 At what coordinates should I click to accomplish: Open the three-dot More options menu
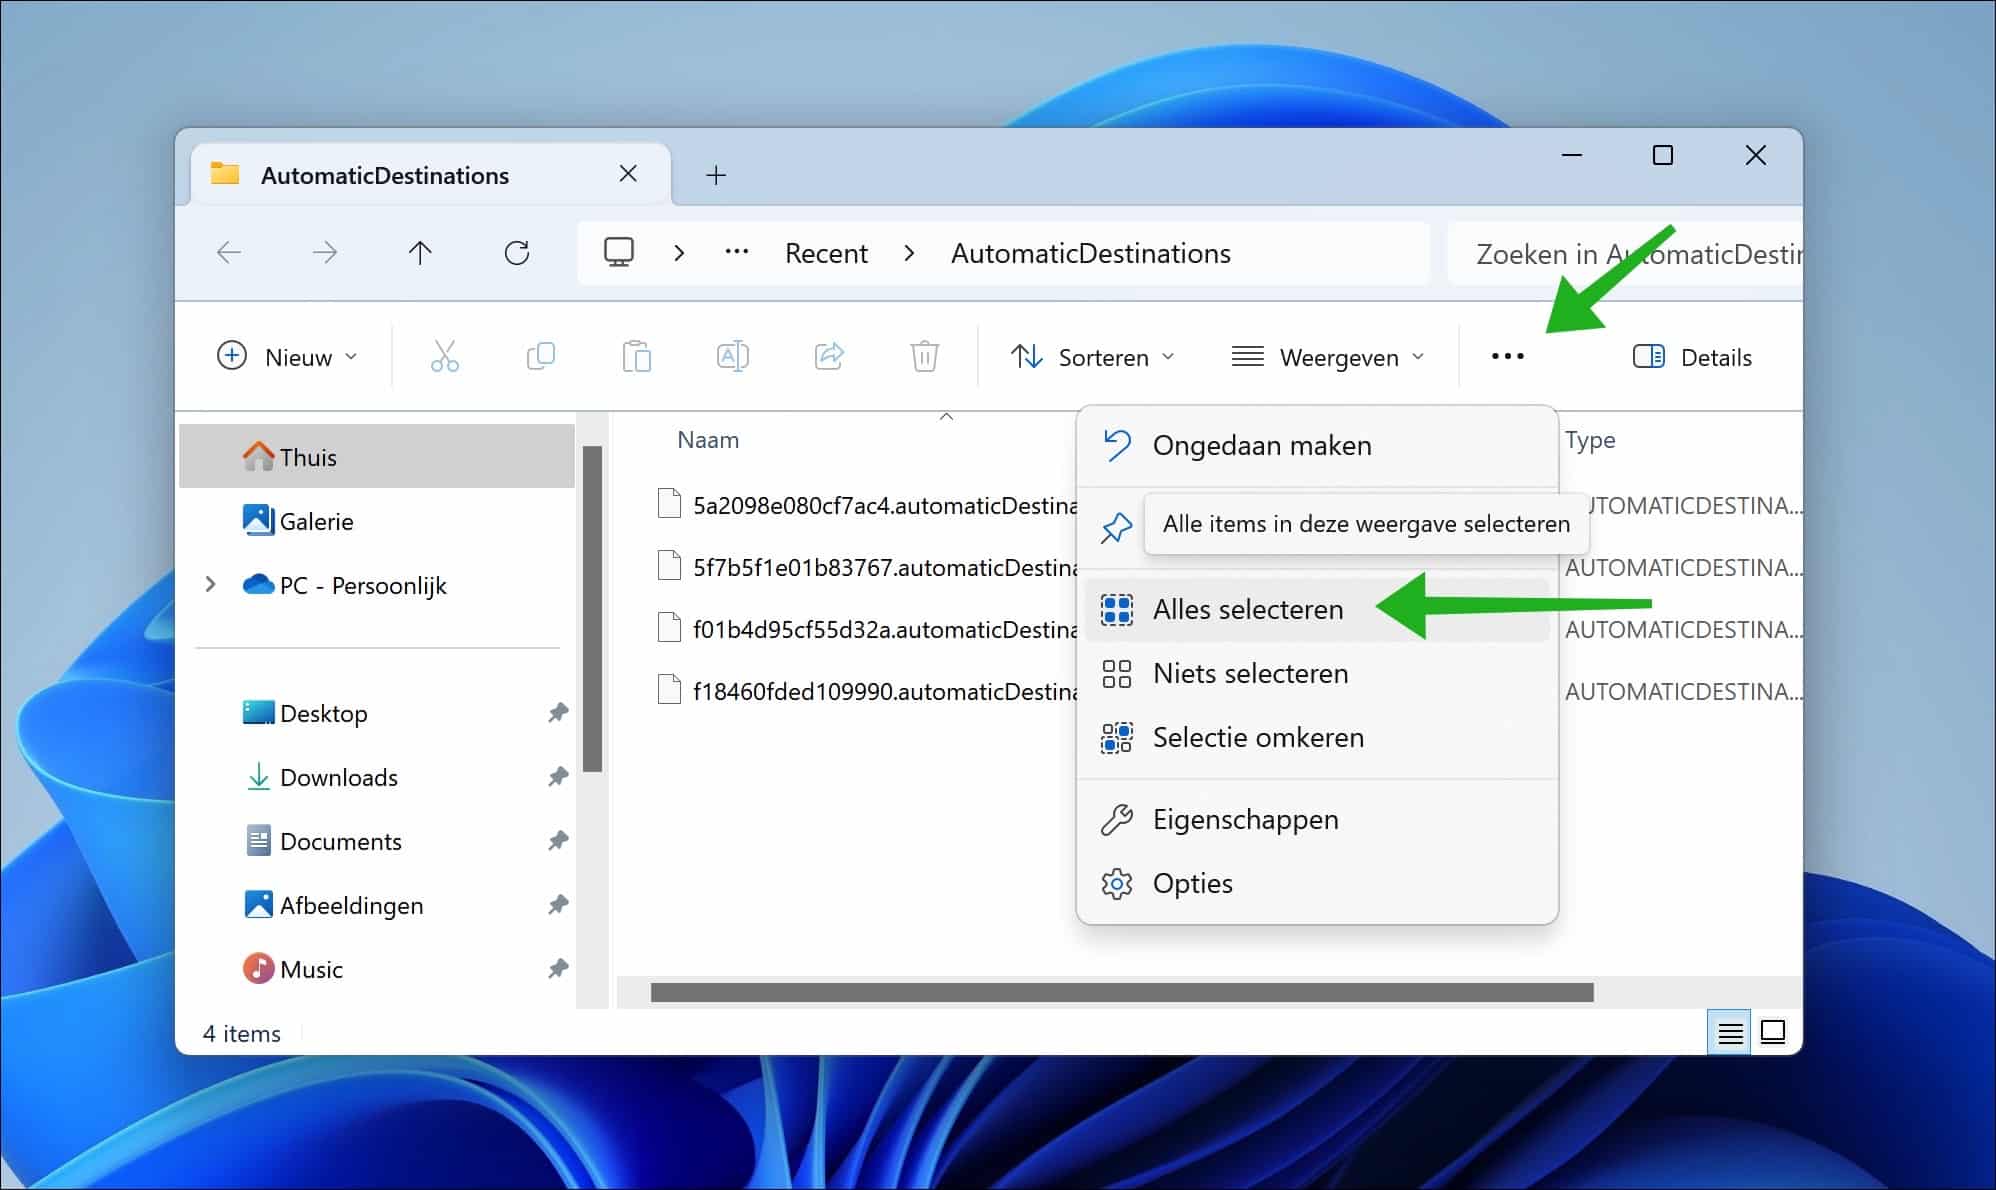[1507, 357]
